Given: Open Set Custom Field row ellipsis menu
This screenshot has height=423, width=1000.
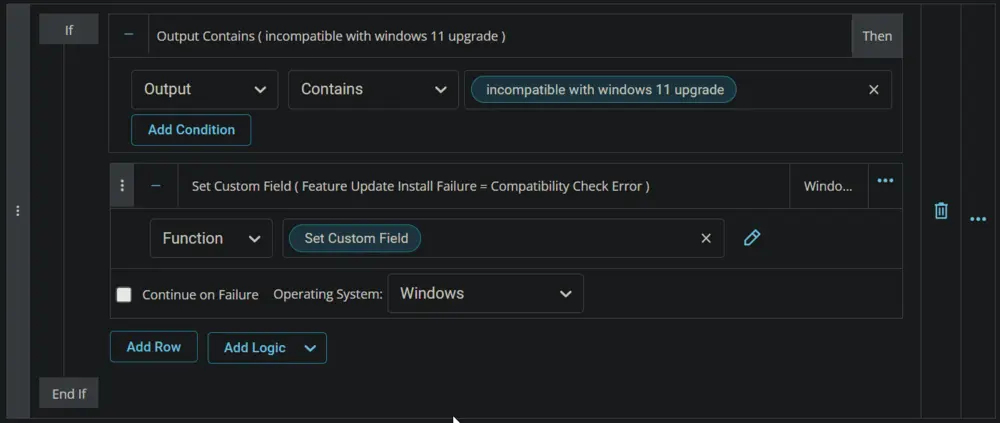Looking at the screenshot, I should pos(885,181).
